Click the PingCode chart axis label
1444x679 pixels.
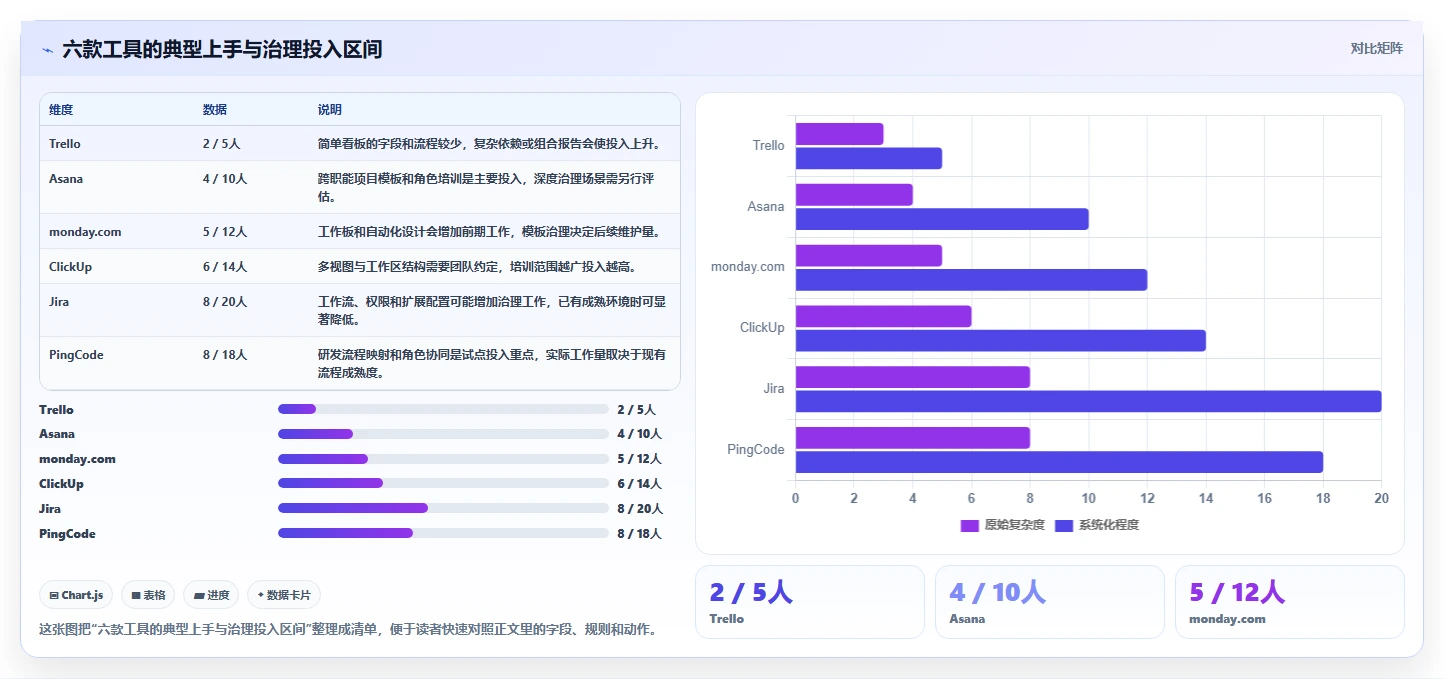pos(756,450)
